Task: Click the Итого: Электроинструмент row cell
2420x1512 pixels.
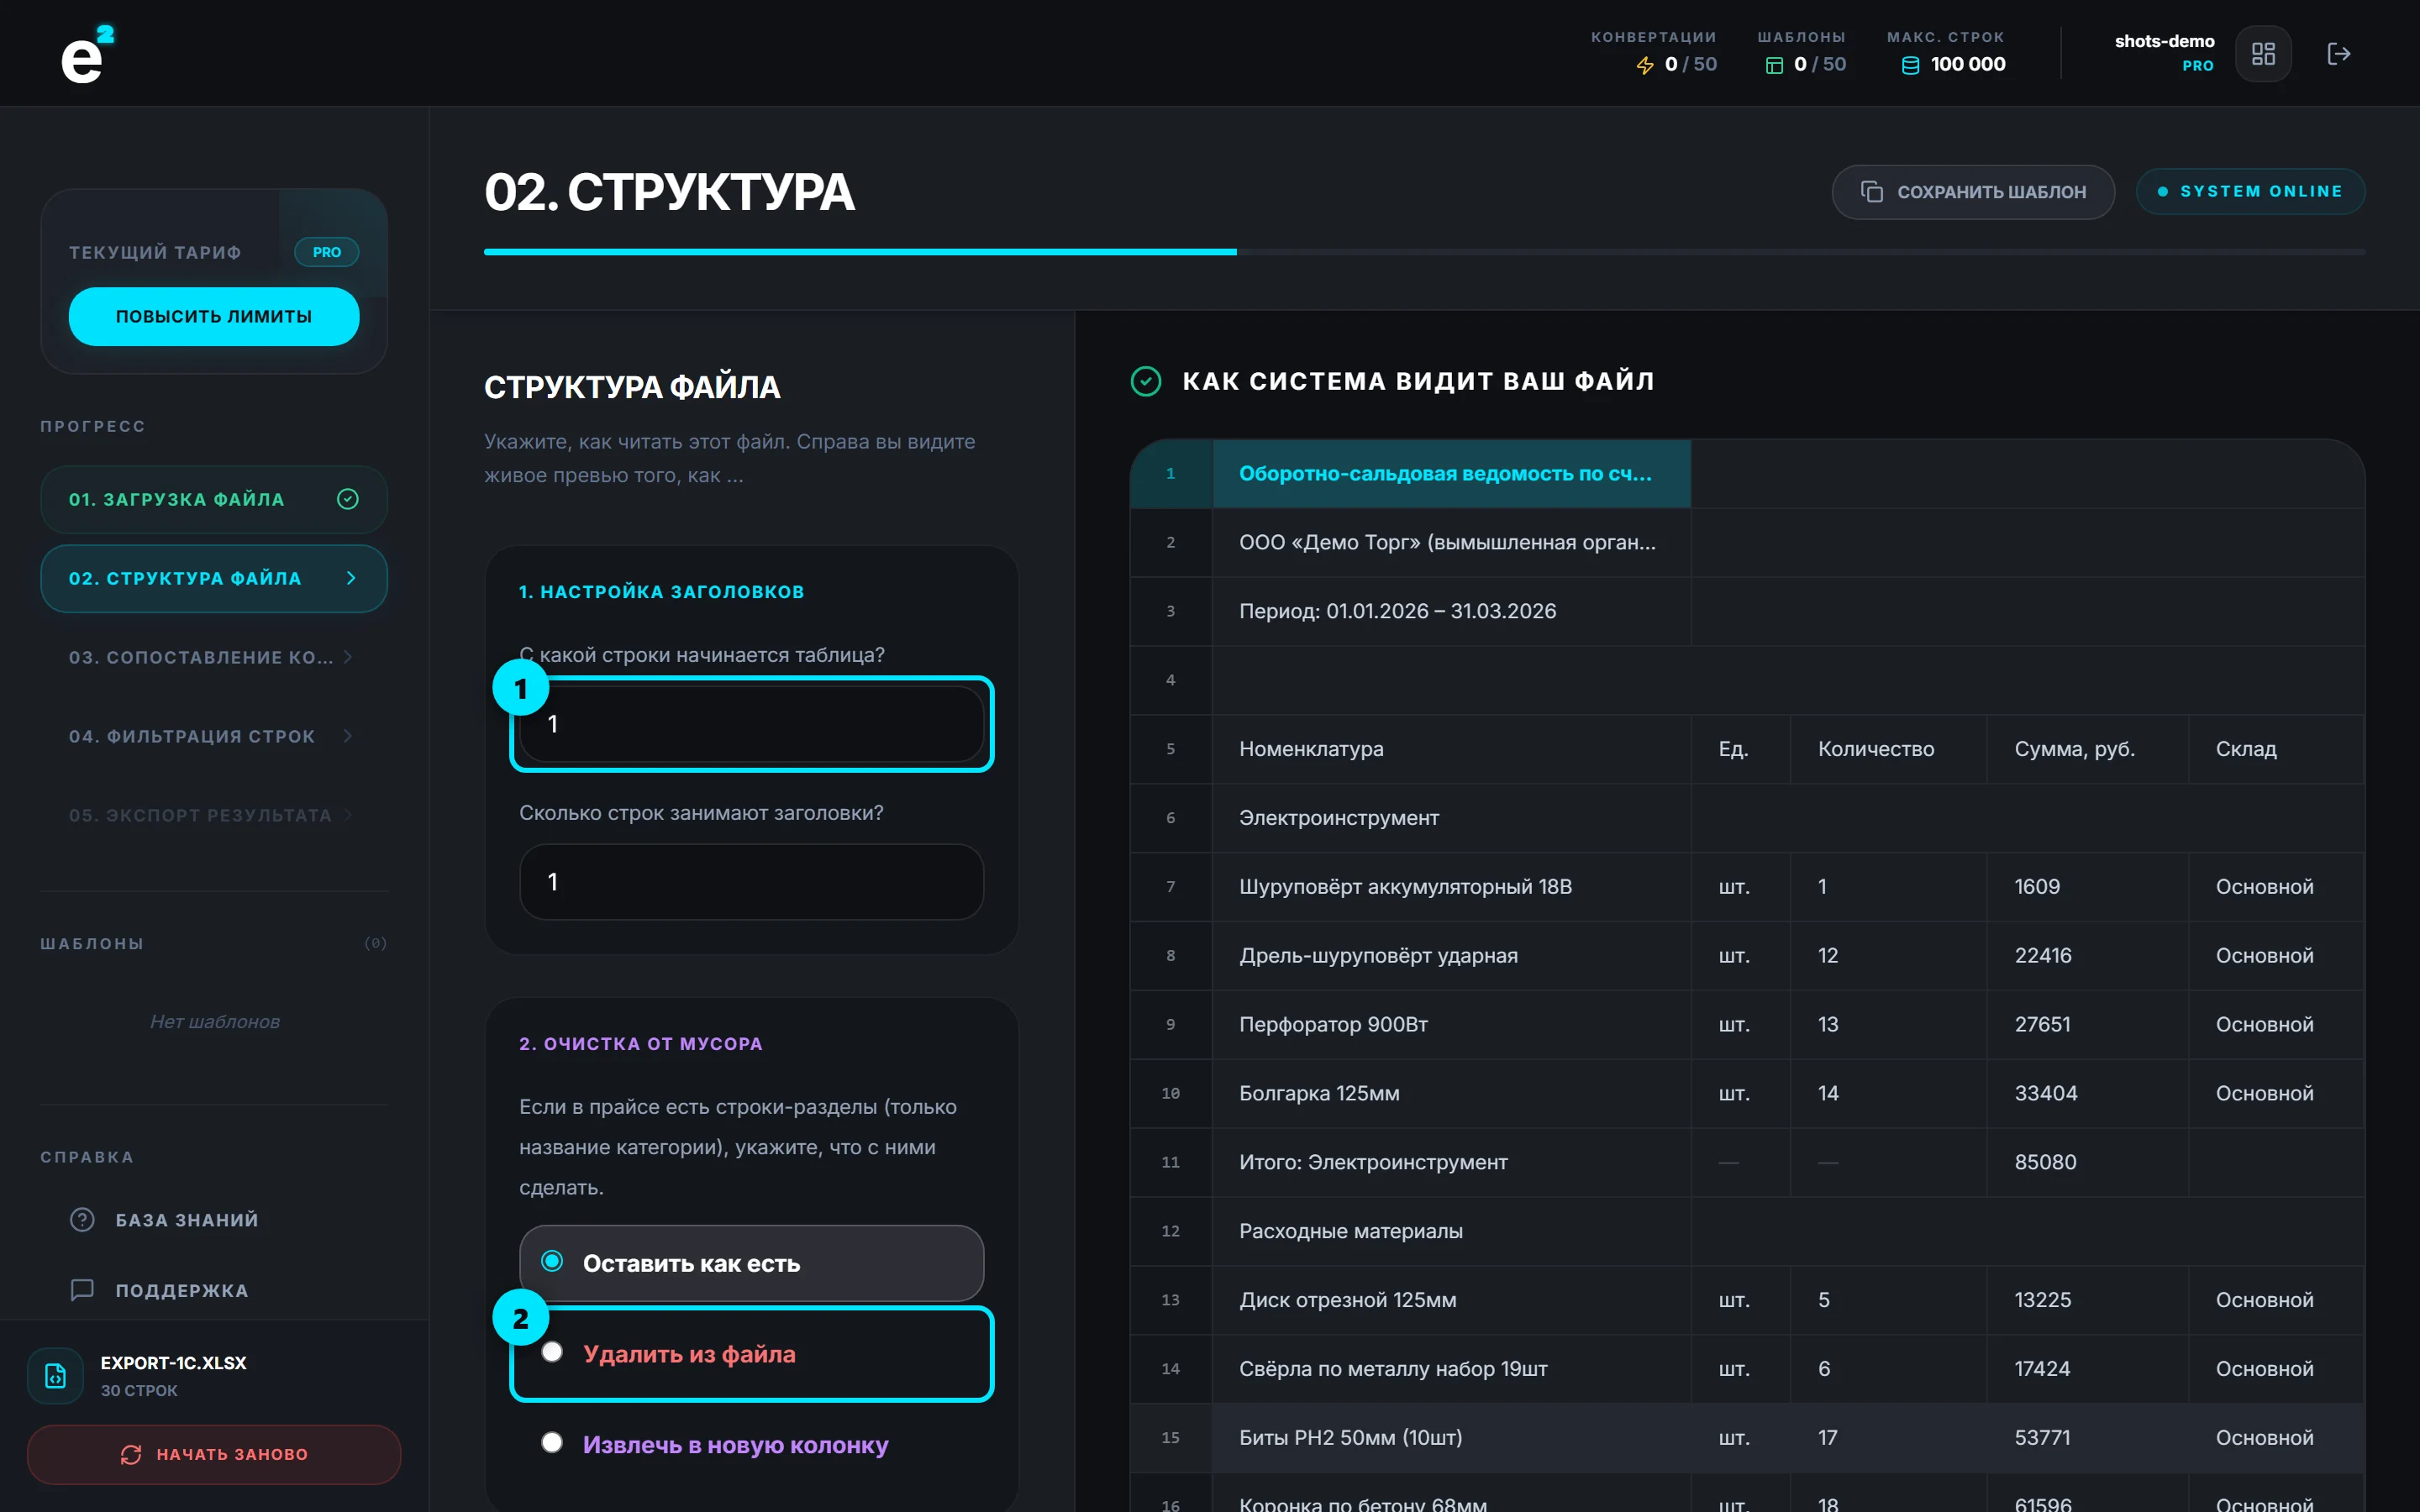Action: coord(1451,1162)
